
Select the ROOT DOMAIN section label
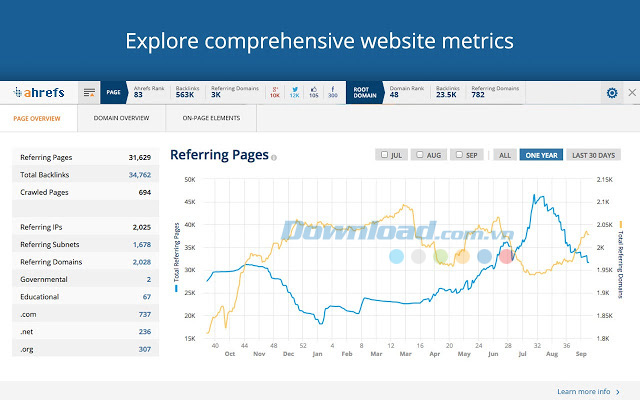365,92
